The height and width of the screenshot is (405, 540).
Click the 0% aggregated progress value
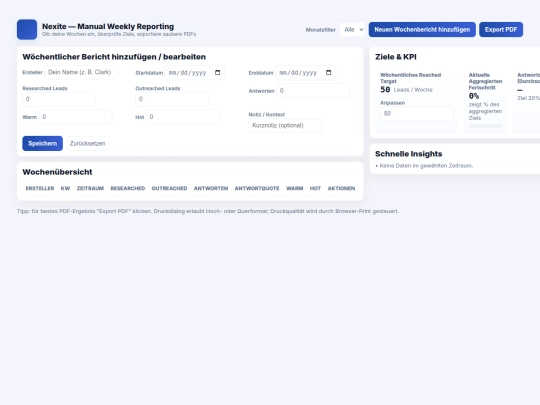474,96
